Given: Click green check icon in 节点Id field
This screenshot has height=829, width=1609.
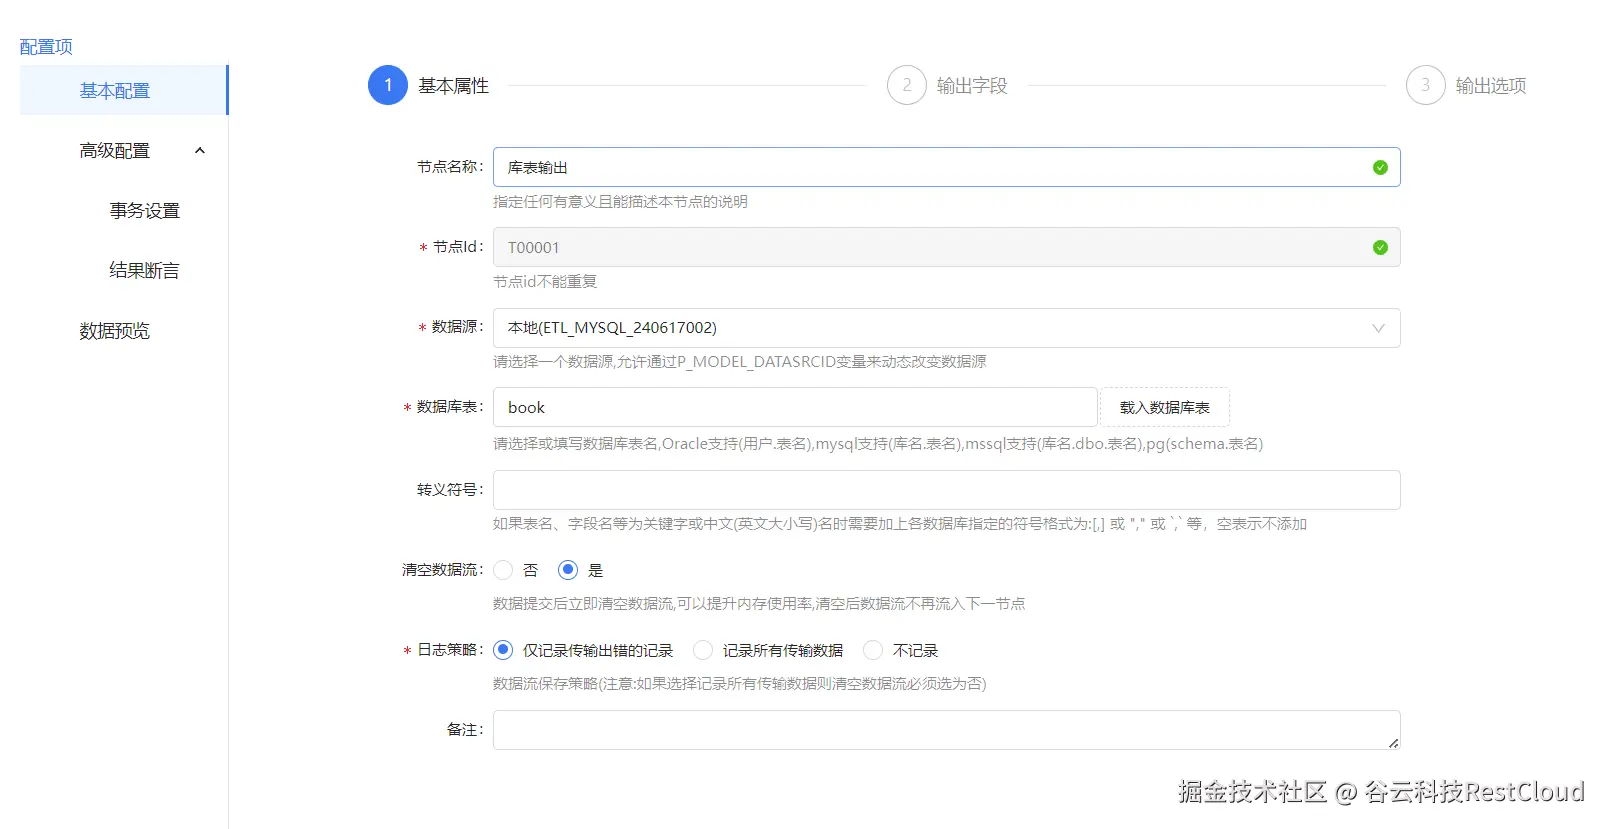Looking at the screenshot, I should pos(1380,247).
